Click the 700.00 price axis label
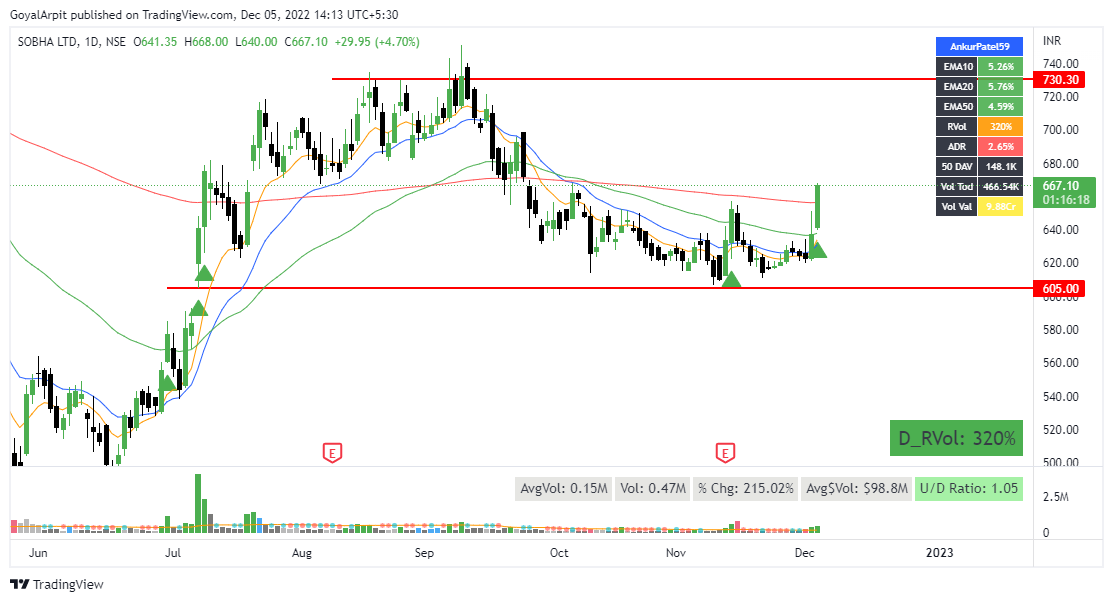The width and height of the screenshot is (1113, 602). point(1060,129)
